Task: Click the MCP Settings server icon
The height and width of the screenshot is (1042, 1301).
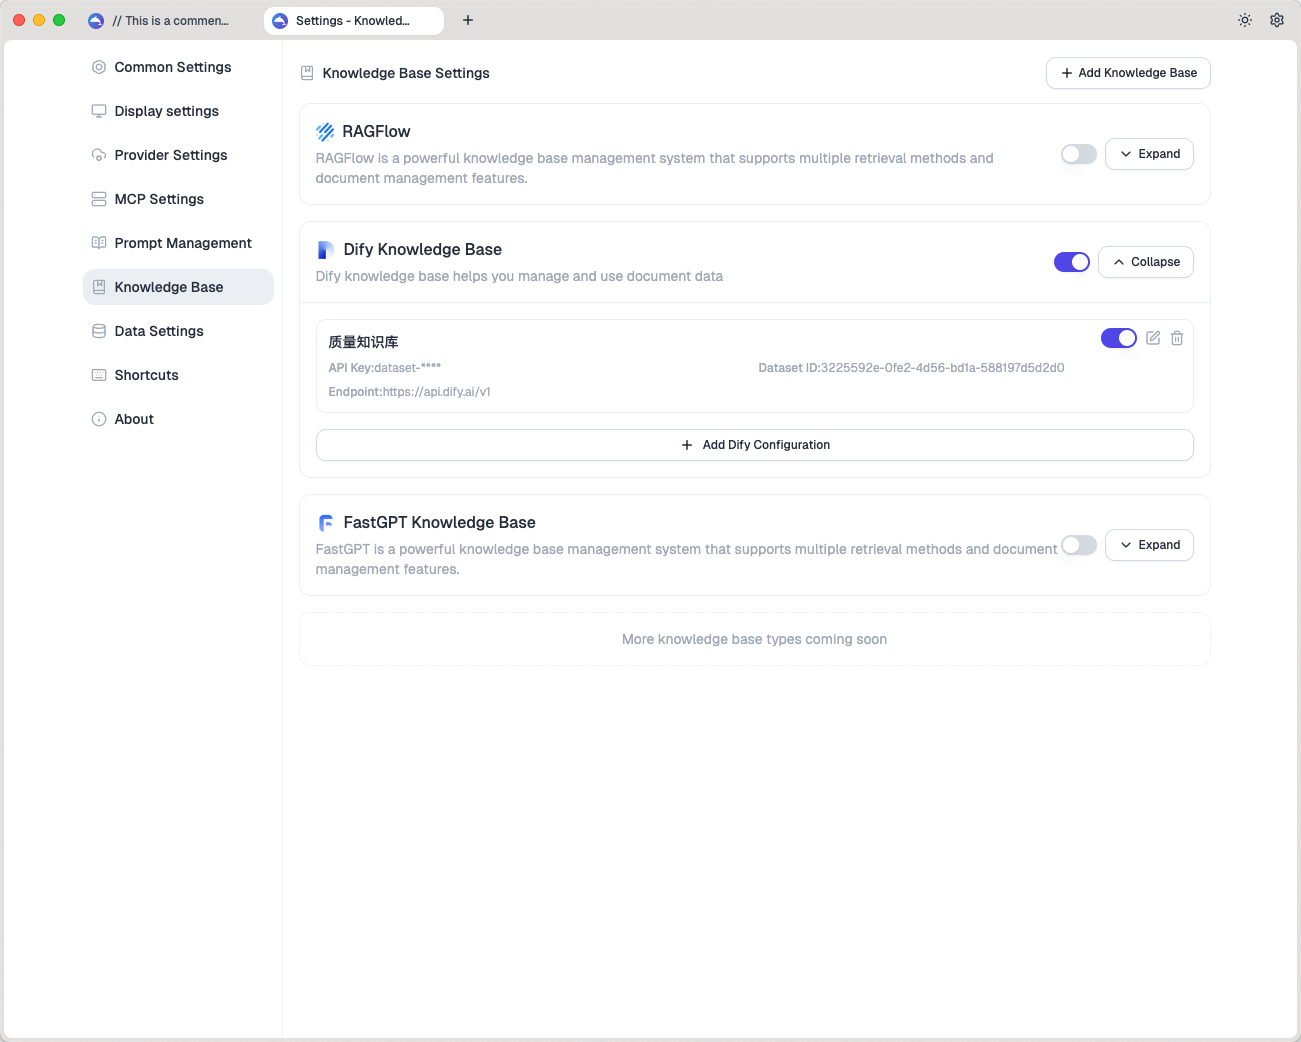Action: [99, 199]
